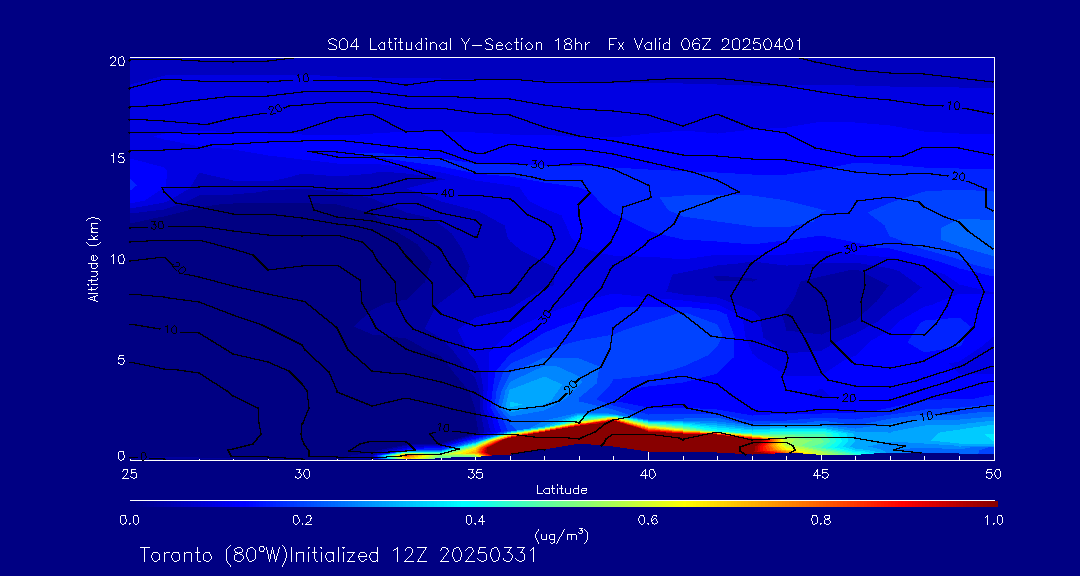
Task: Click the colorbar value '0.4'
Action: [475, 520]
